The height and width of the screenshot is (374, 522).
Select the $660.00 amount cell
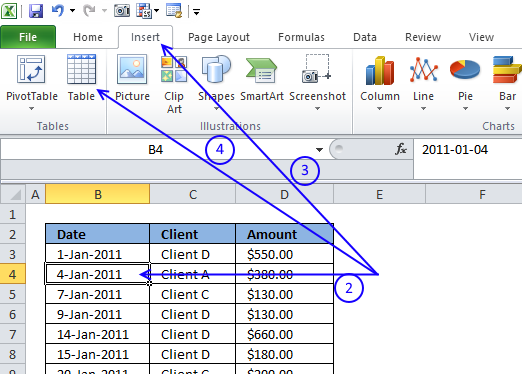click(284, 334)
